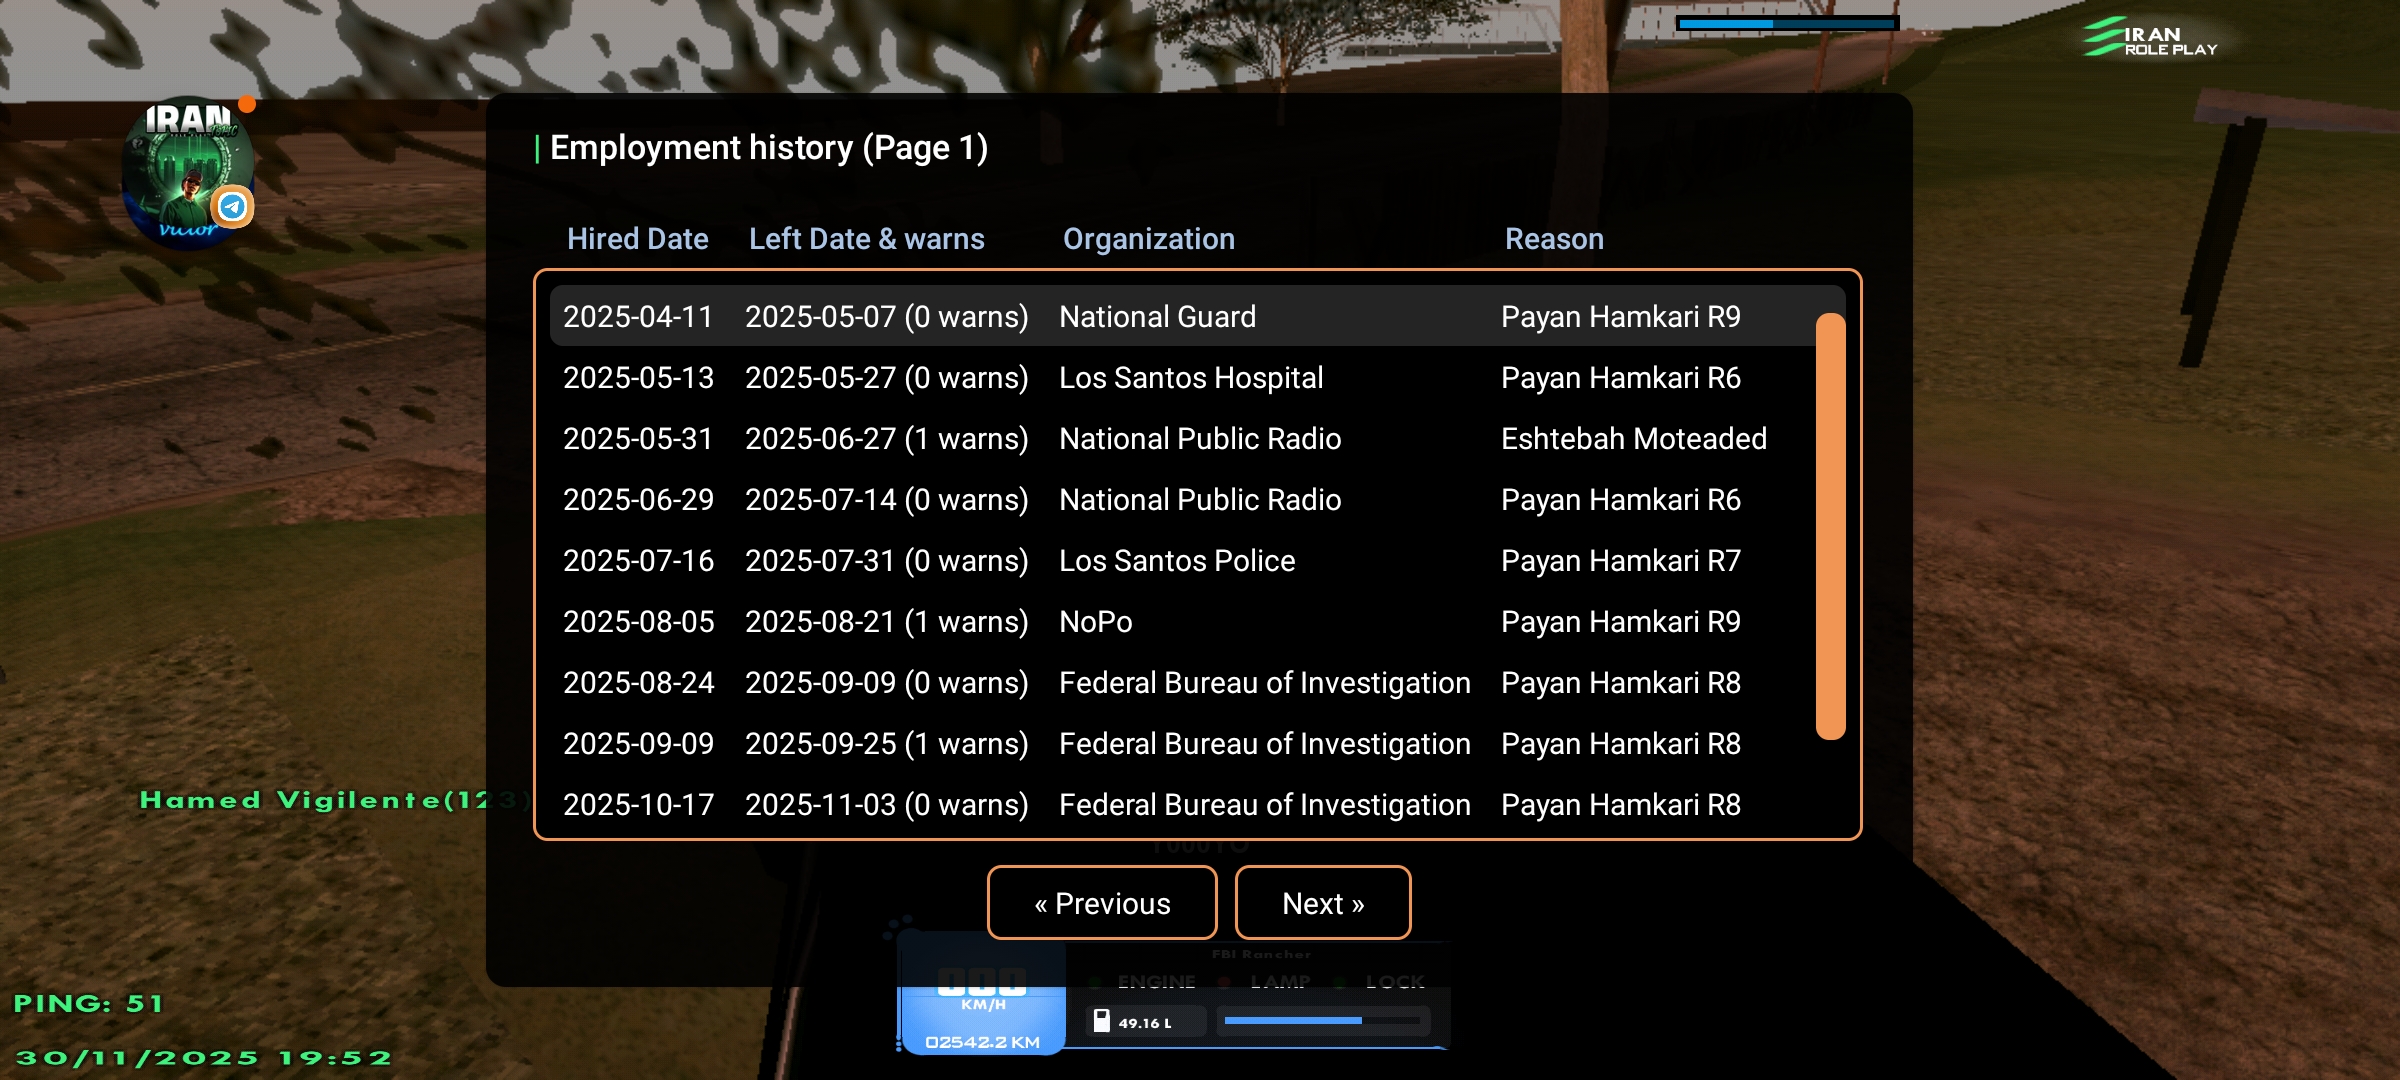This screenshot has width=2400, height=1080.
Task: Click the Reason column header
Action: tap(1553, 239)
